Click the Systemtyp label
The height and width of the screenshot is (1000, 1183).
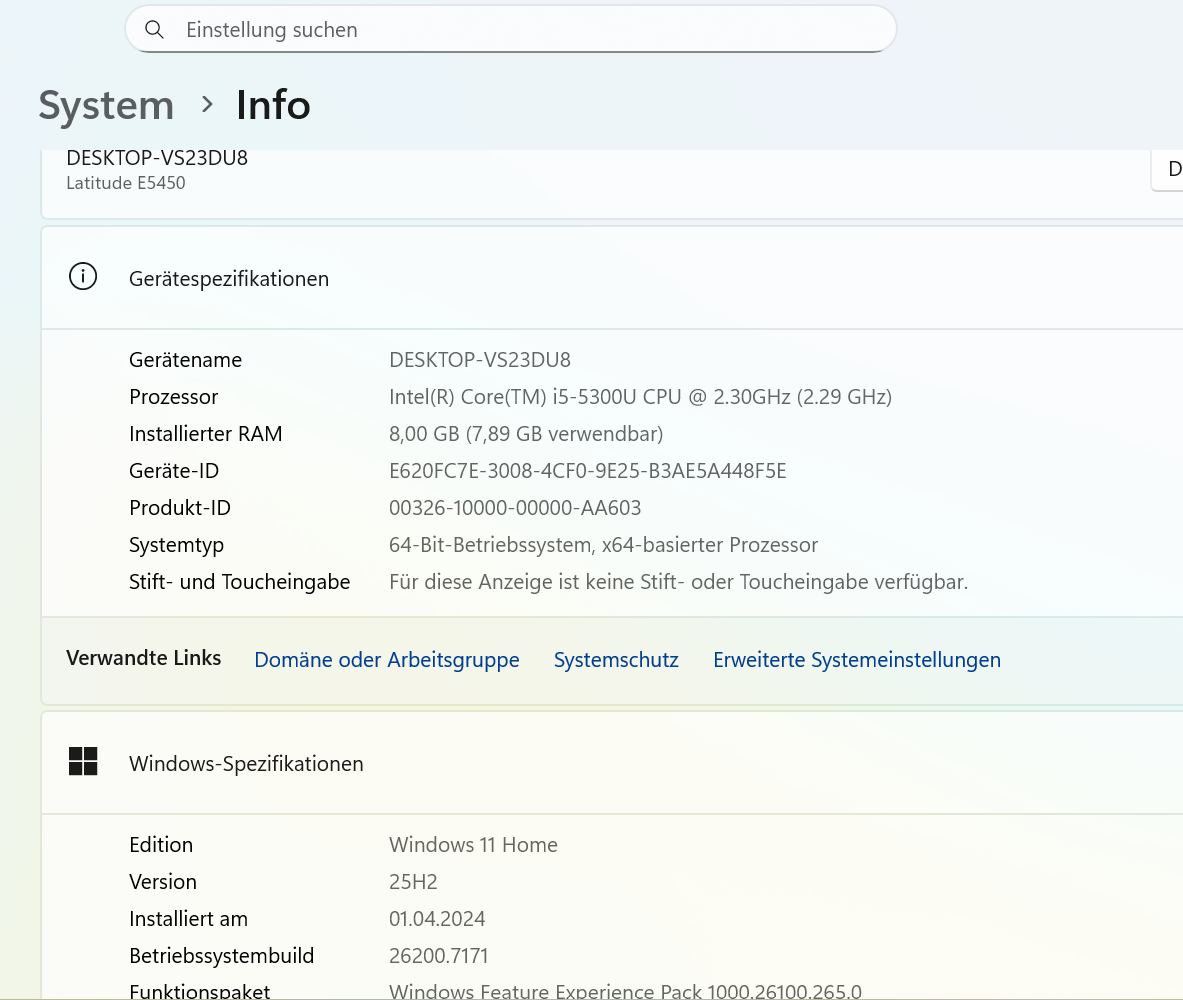click(x=177, y=546)
